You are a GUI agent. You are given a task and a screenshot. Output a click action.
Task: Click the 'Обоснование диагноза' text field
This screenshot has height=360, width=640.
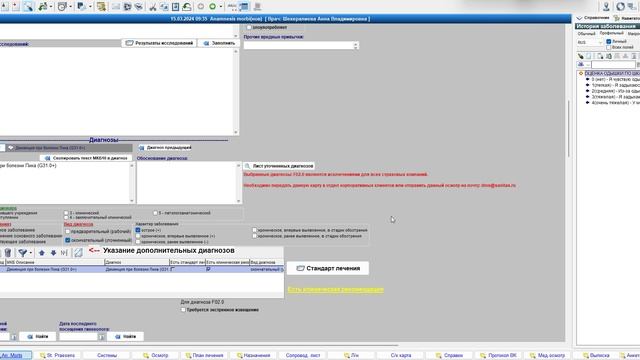point(187,183)
